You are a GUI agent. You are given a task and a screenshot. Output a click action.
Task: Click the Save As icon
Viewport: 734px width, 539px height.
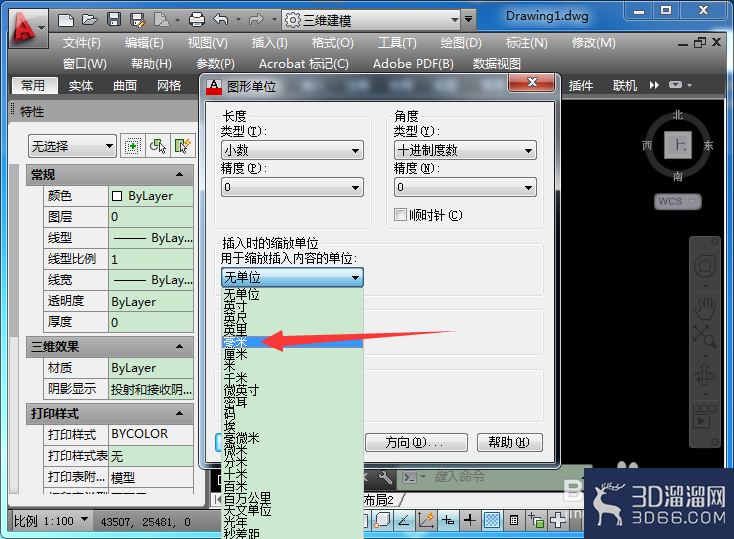tap(138, 20)
